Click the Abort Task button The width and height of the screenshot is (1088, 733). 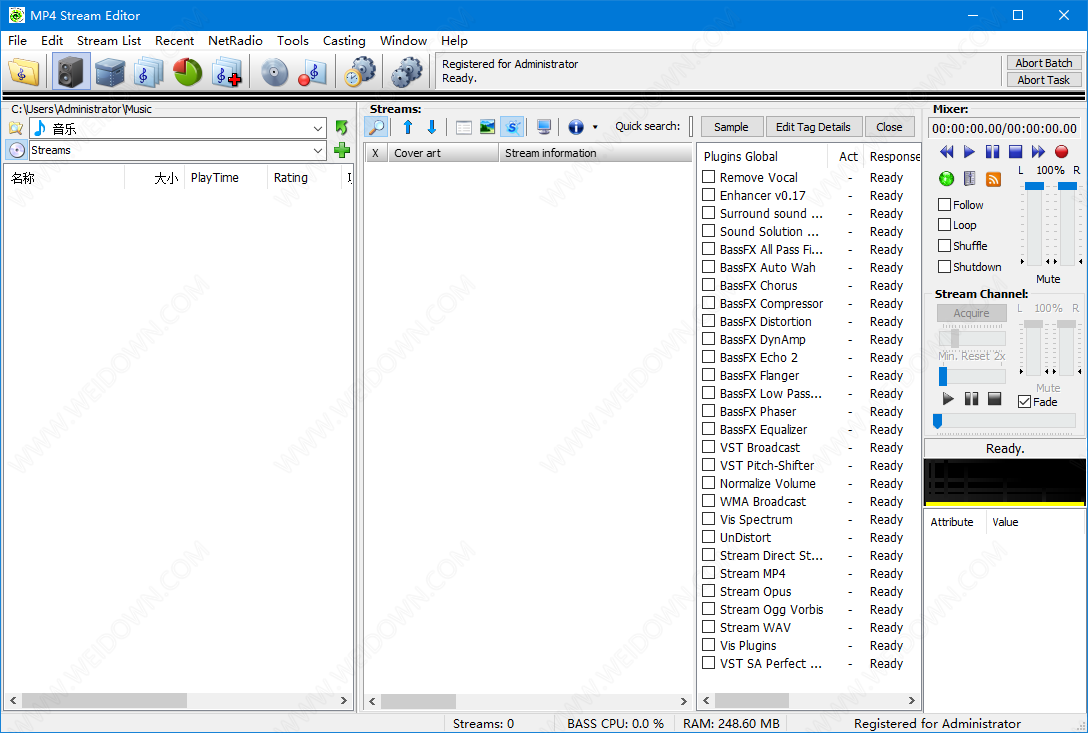(x=1044, y=80)
